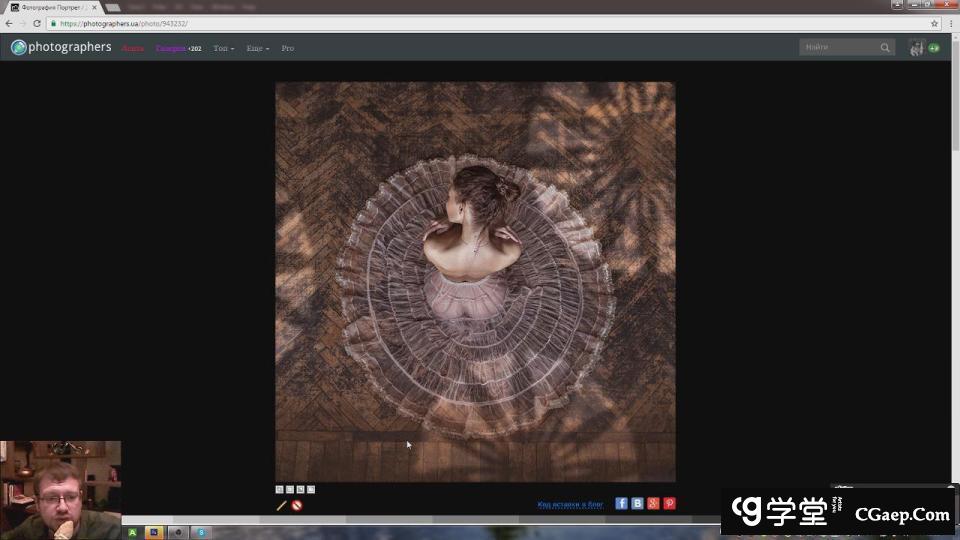The image size is (960, 540).
Task: Expand the Еще dropdown menu
Action: 257,48
